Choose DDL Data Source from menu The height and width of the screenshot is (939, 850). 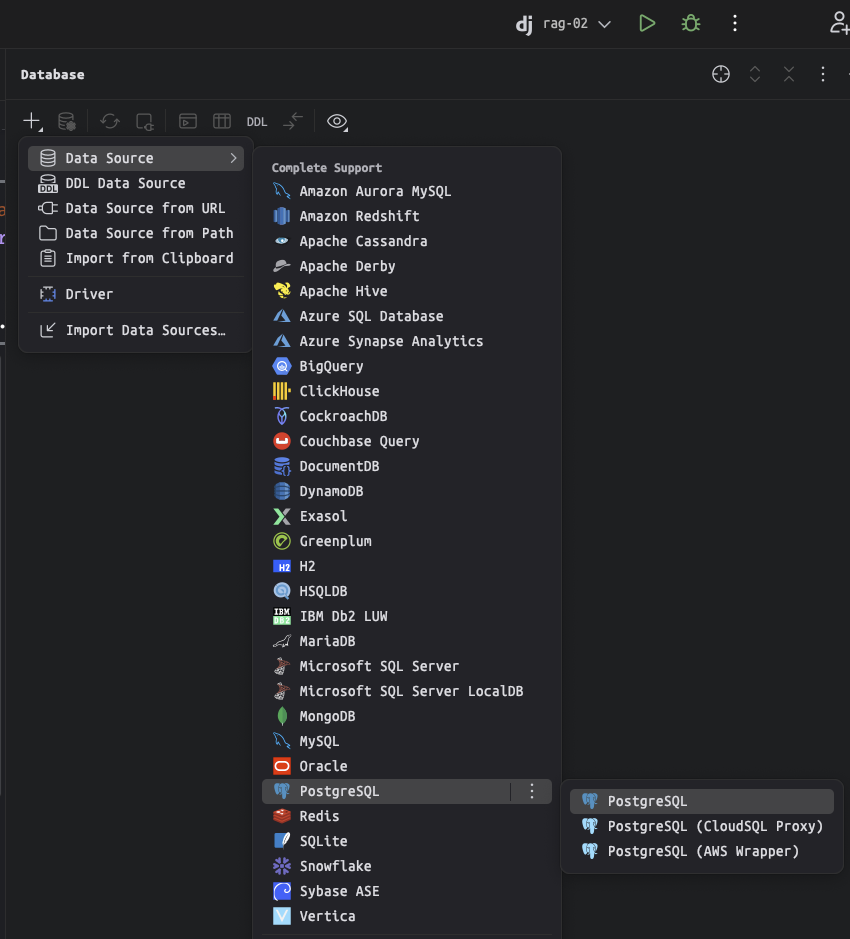coord(126,183)
